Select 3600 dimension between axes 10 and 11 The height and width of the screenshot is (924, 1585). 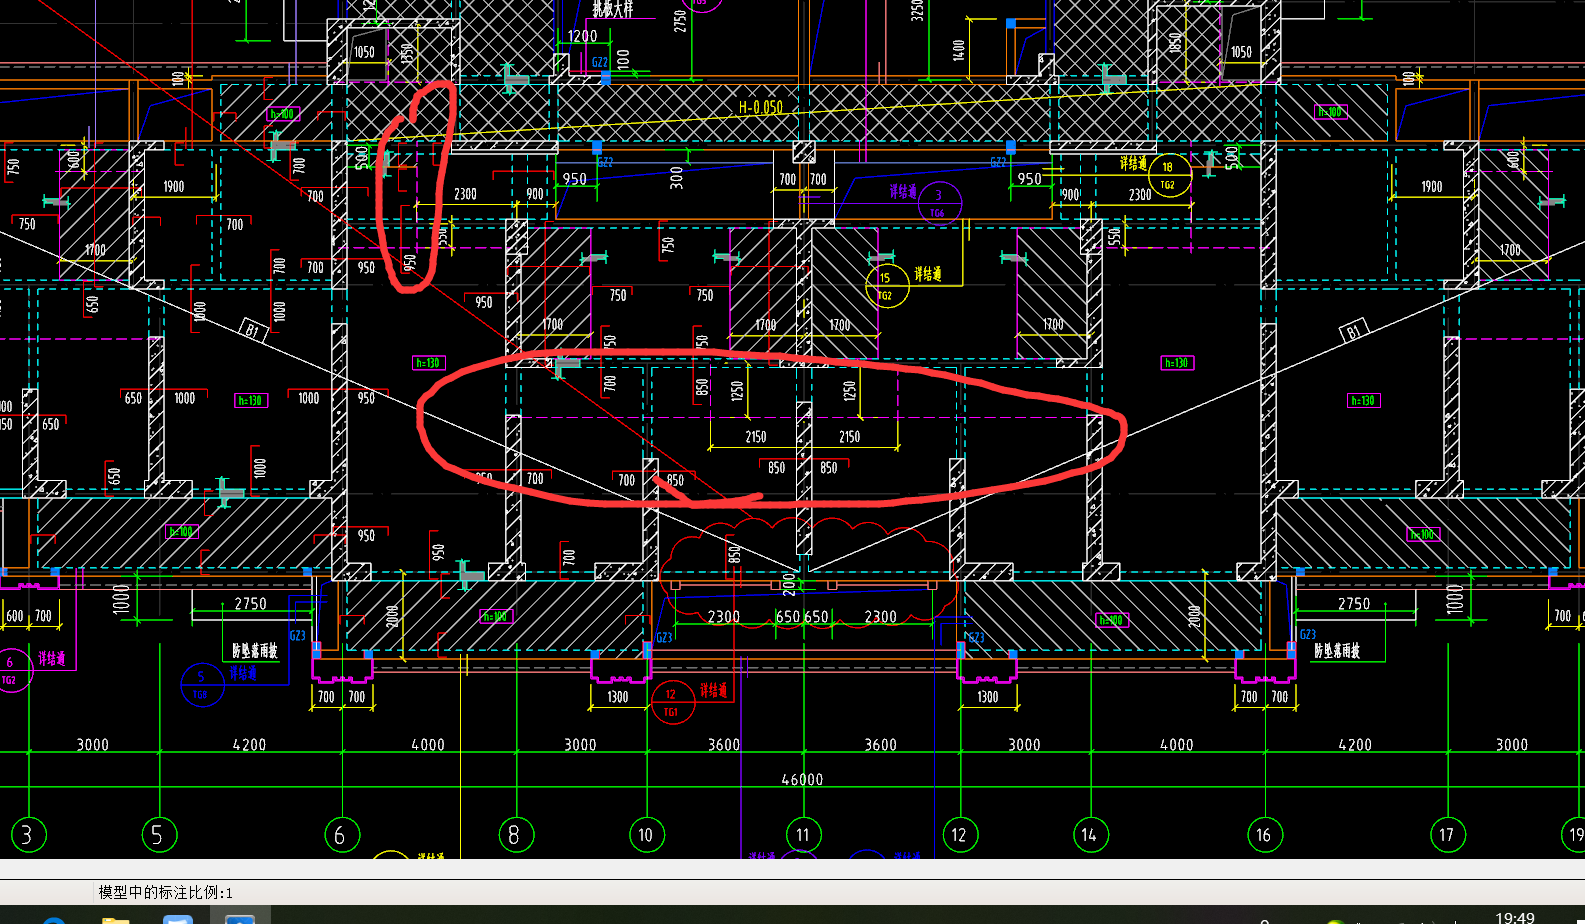click(x=724, y=745)
